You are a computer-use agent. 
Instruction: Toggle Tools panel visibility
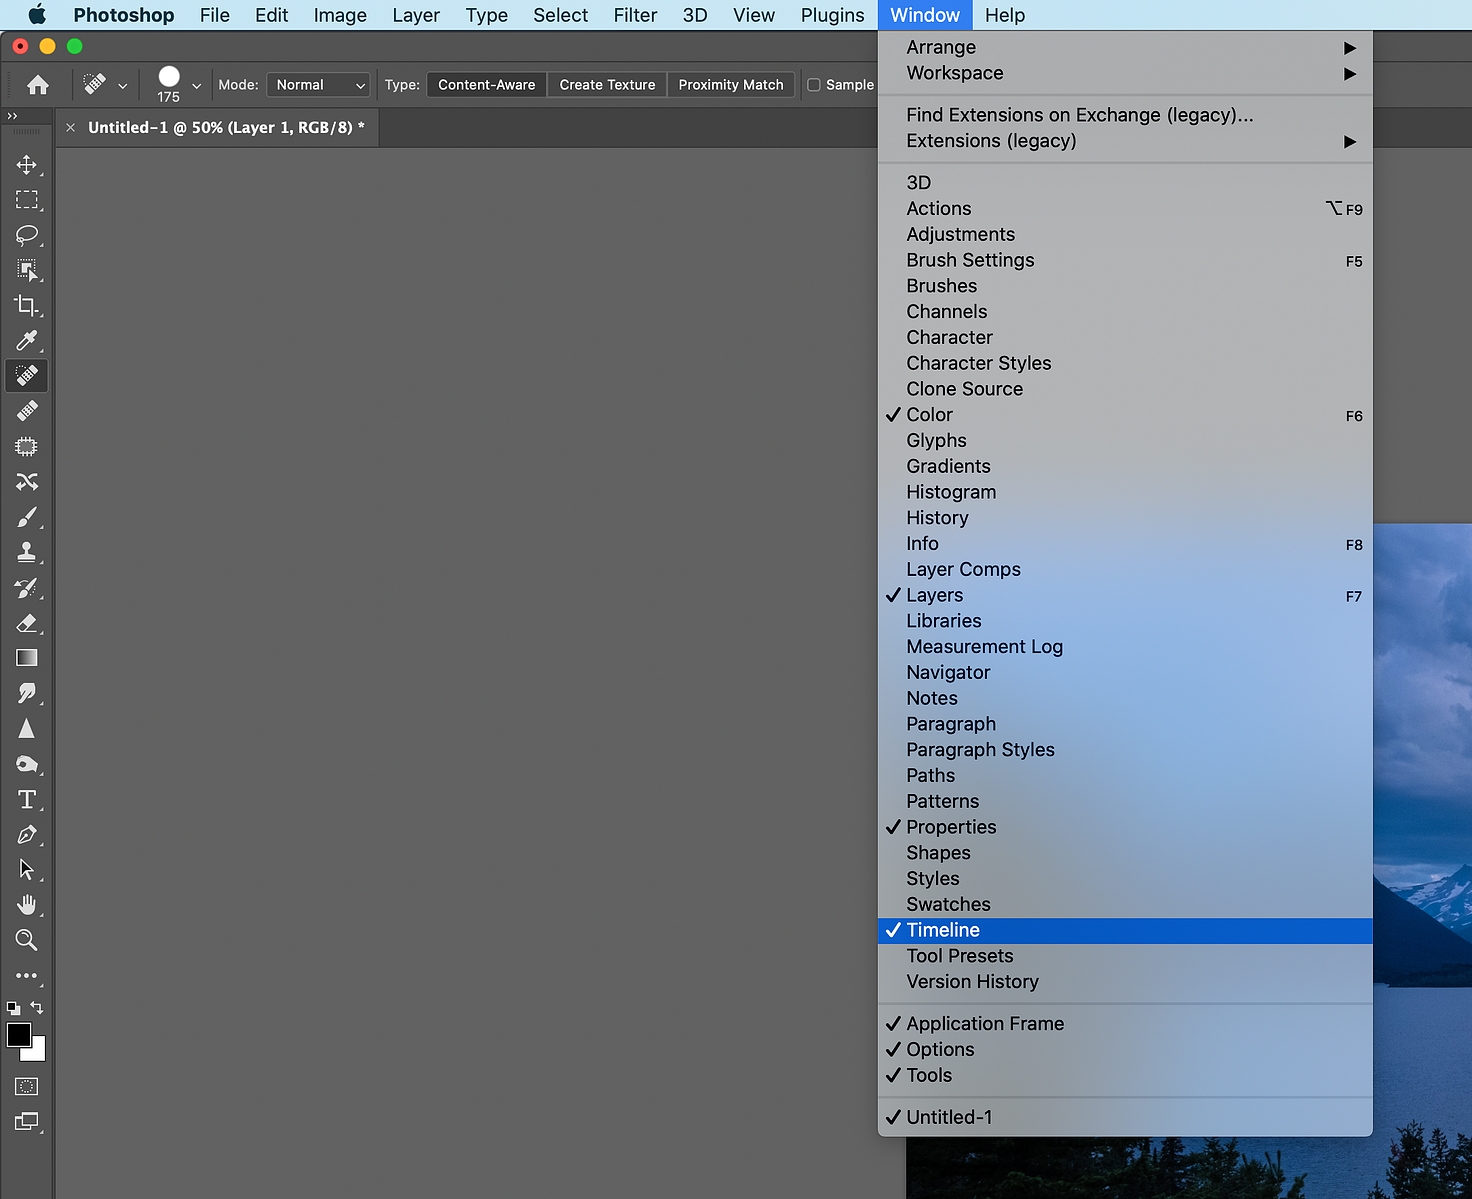1125,1076
